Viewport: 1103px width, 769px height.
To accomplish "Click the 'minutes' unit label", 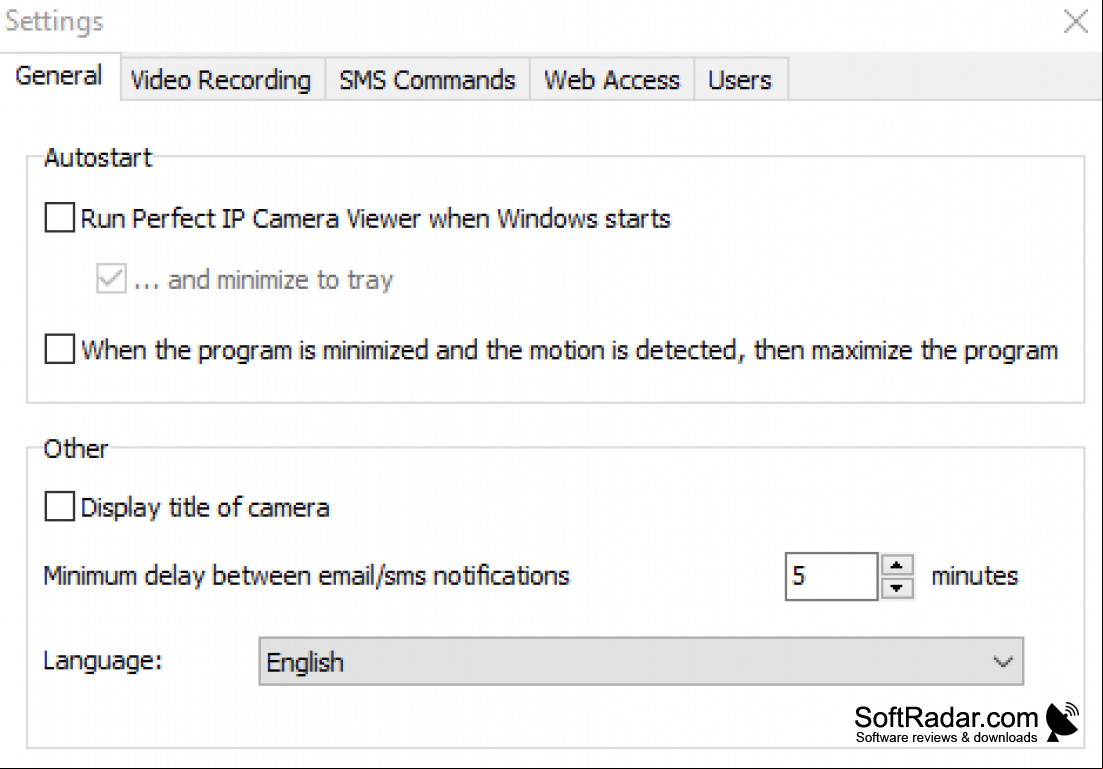I will pyautogui.click(x=975, y=576).
